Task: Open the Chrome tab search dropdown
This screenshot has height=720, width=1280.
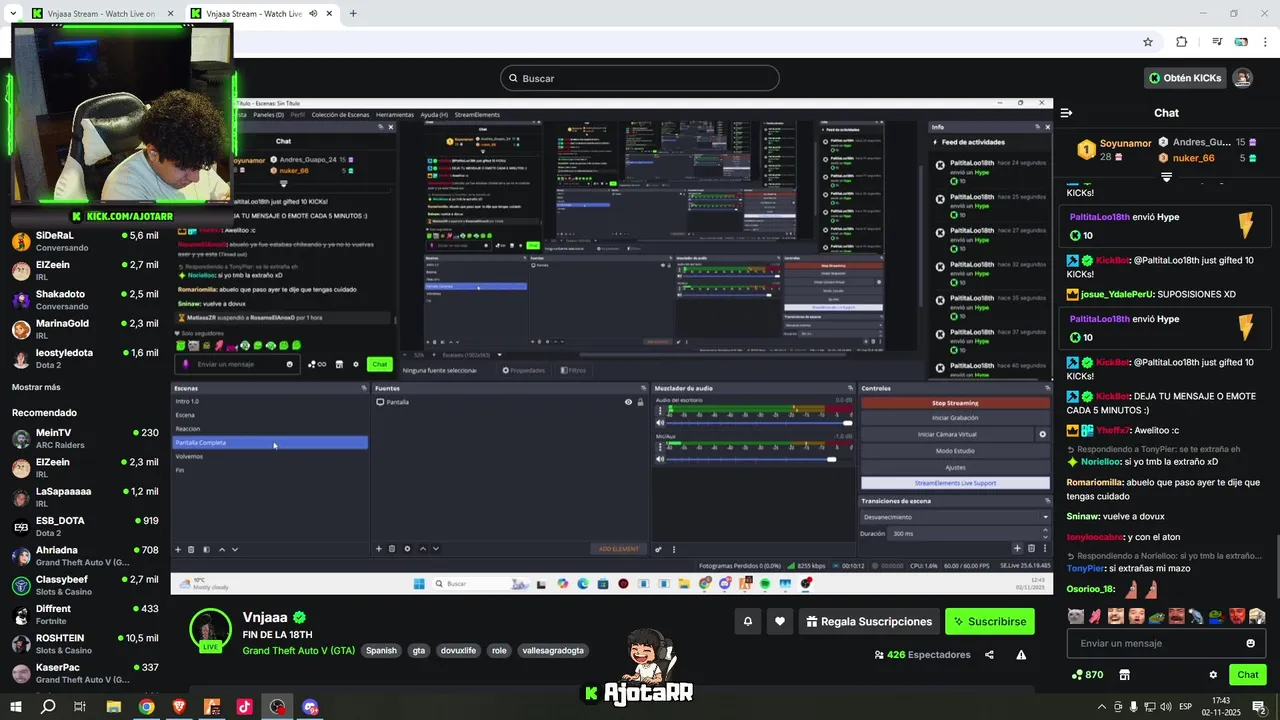Action: click(14, 13)
